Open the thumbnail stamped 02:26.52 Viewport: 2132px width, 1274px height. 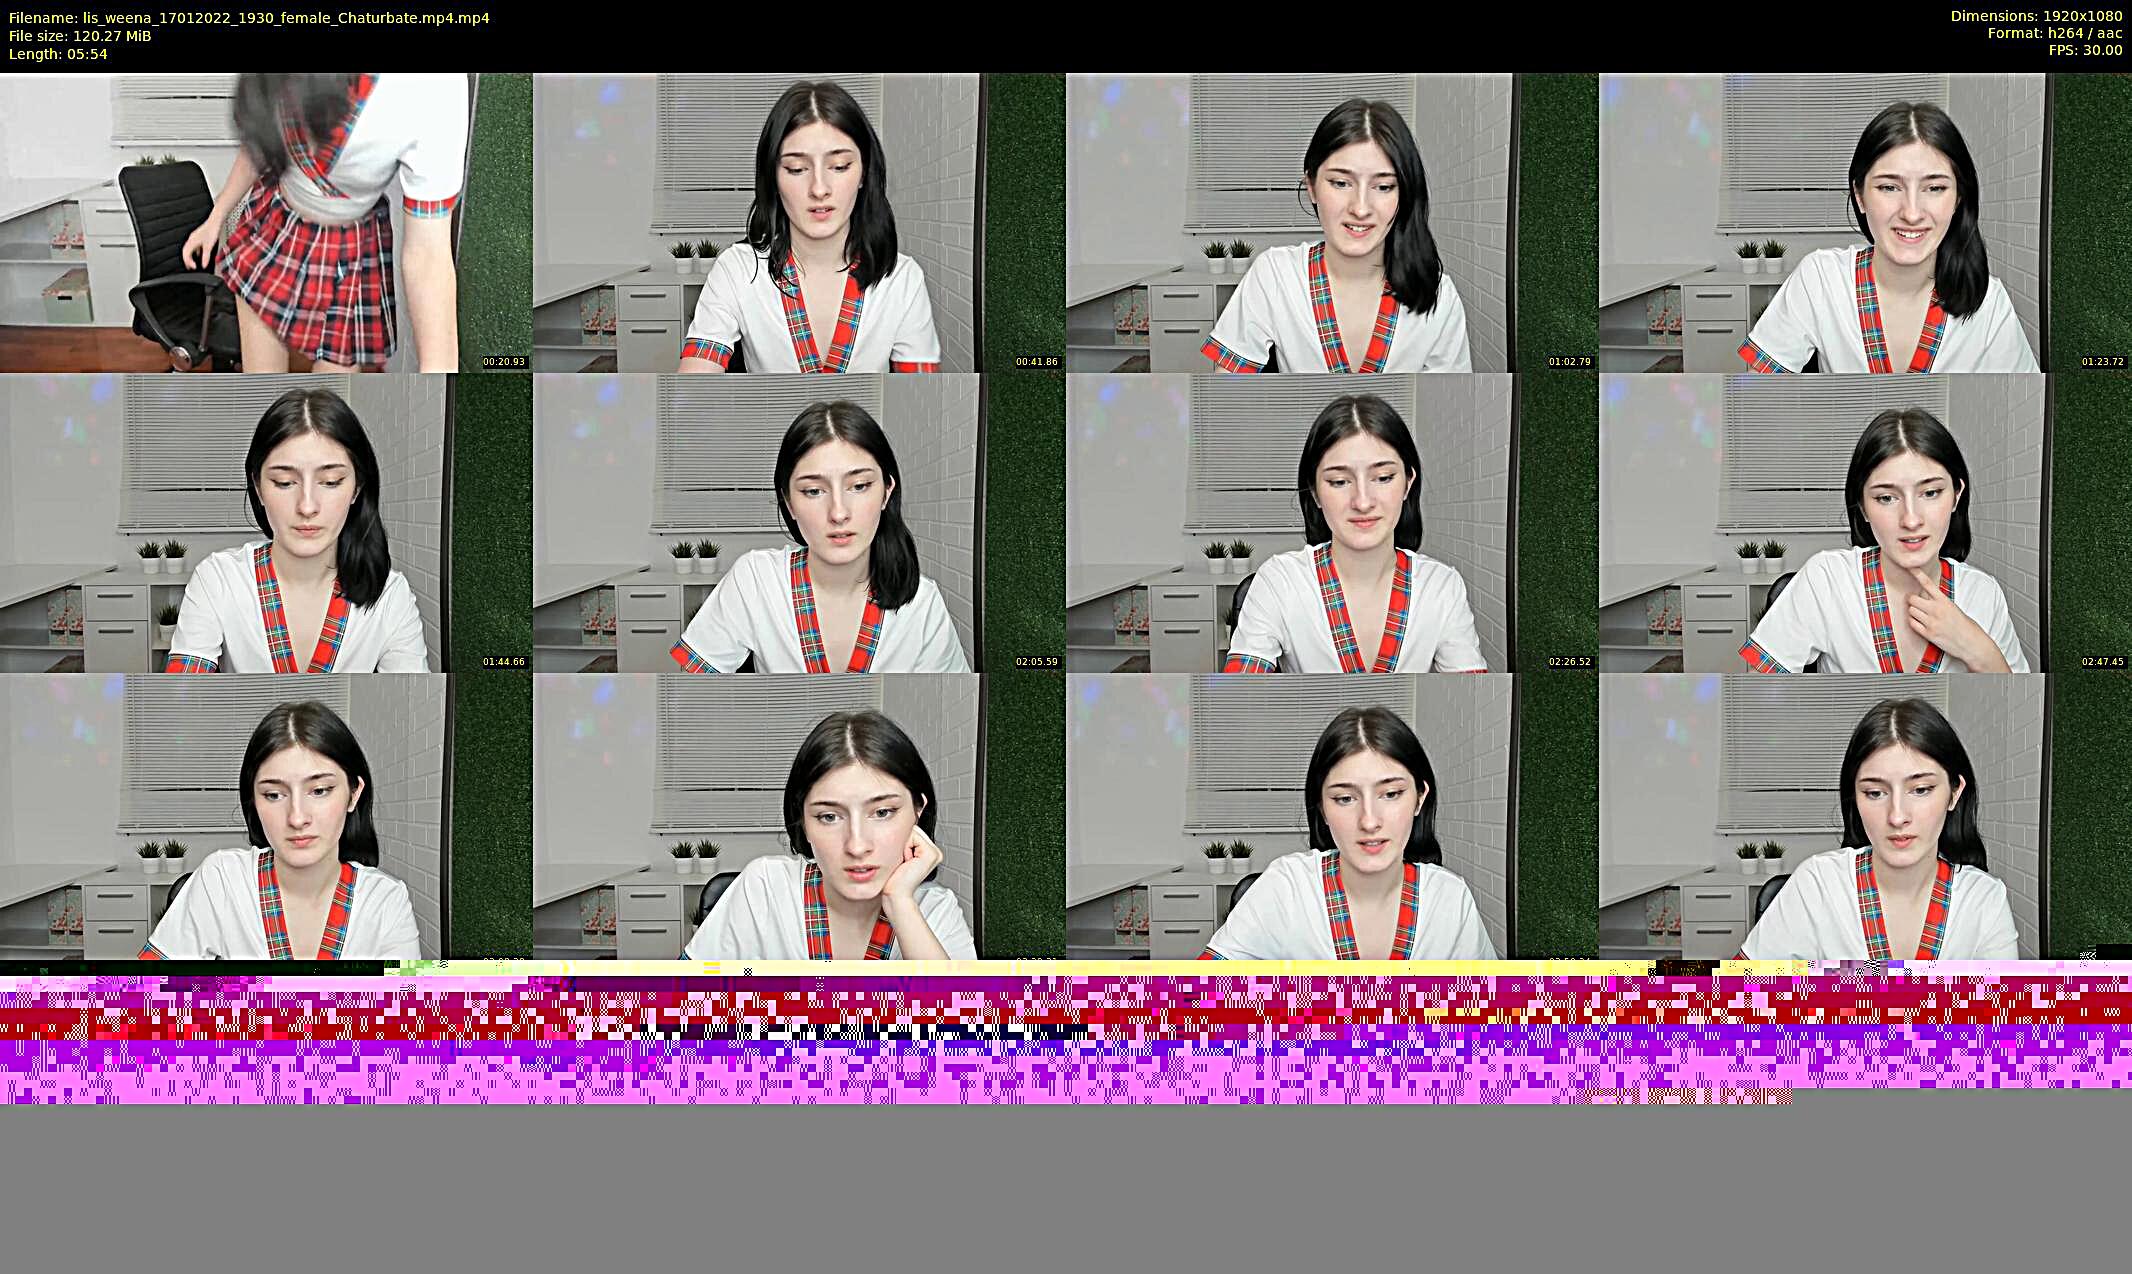click(1331, 522)
